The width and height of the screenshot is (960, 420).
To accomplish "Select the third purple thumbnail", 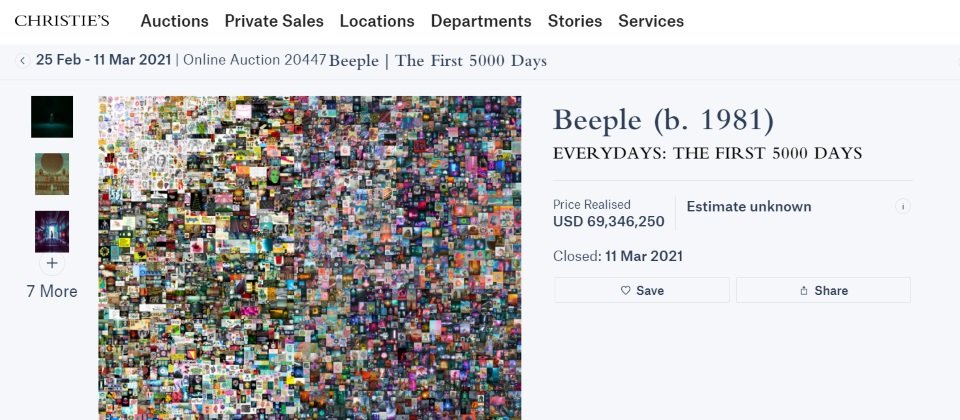I will coord(52,231).
